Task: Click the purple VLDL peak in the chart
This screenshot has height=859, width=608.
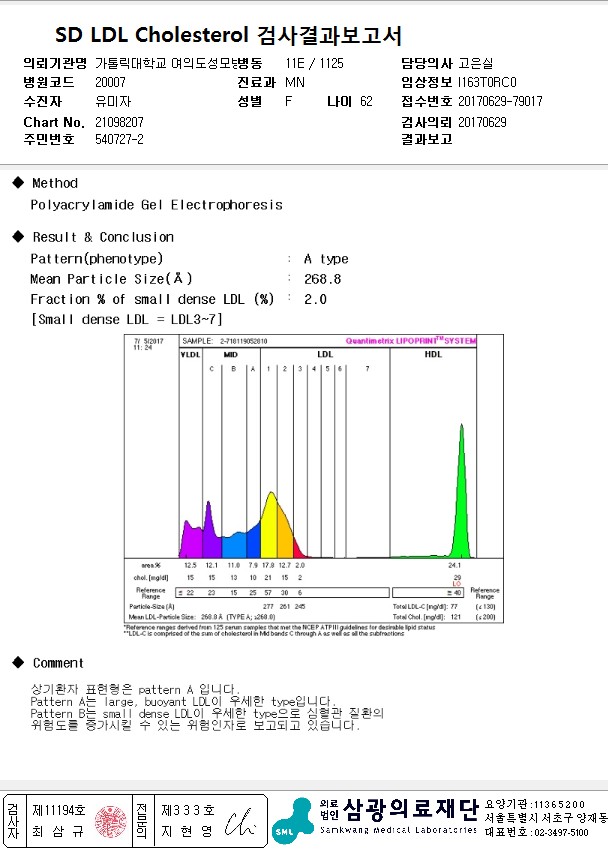Action: coord(191,539)
